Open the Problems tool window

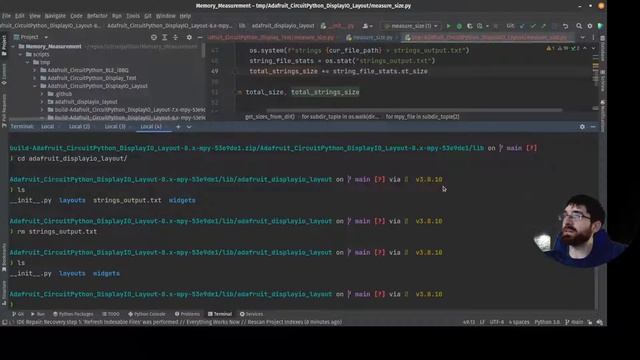pos(187,314)
